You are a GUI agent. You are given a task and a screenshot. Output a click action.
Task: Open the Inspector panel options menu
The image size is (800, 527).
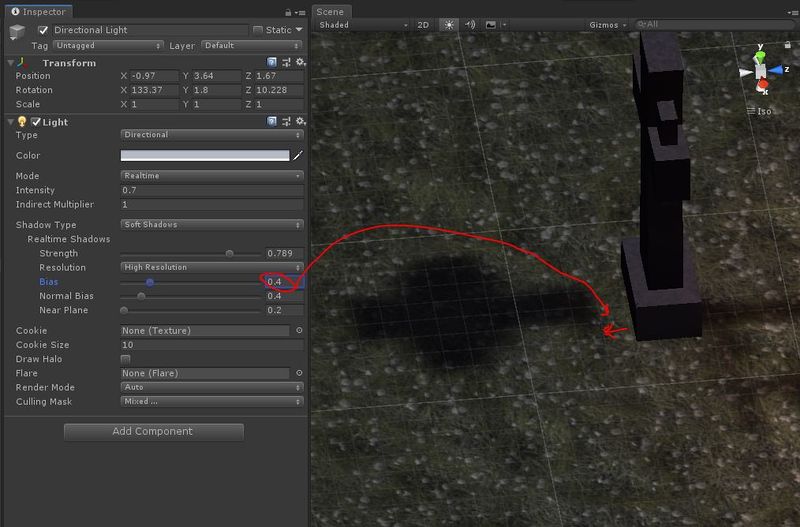tap(300, 12)
